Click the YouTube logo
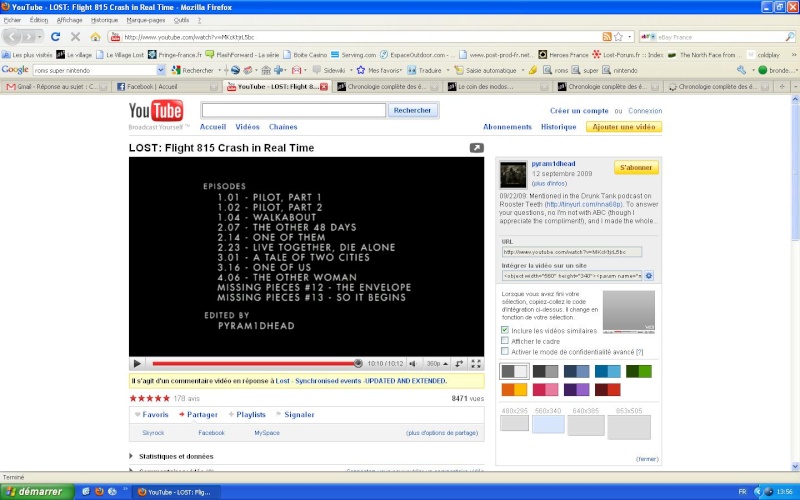 [x=156, y=111]
